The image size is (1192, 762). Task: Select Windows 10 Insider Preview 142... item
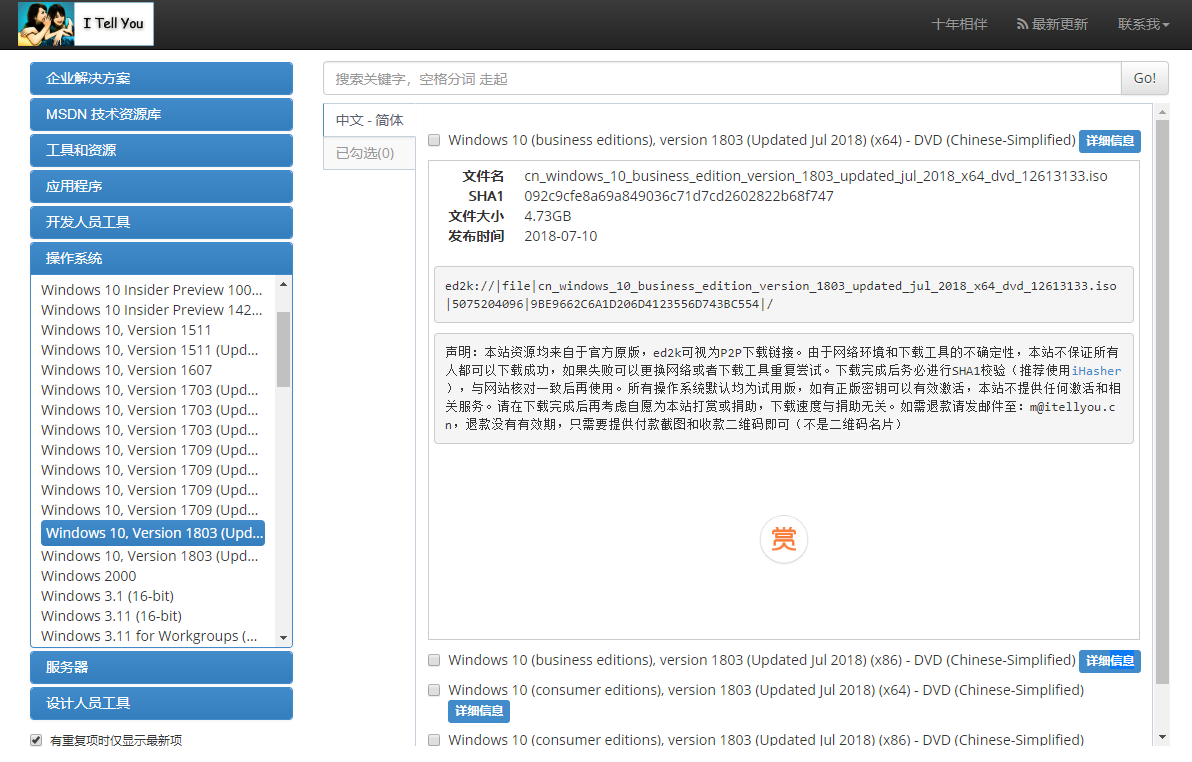(x=152, y=310)
